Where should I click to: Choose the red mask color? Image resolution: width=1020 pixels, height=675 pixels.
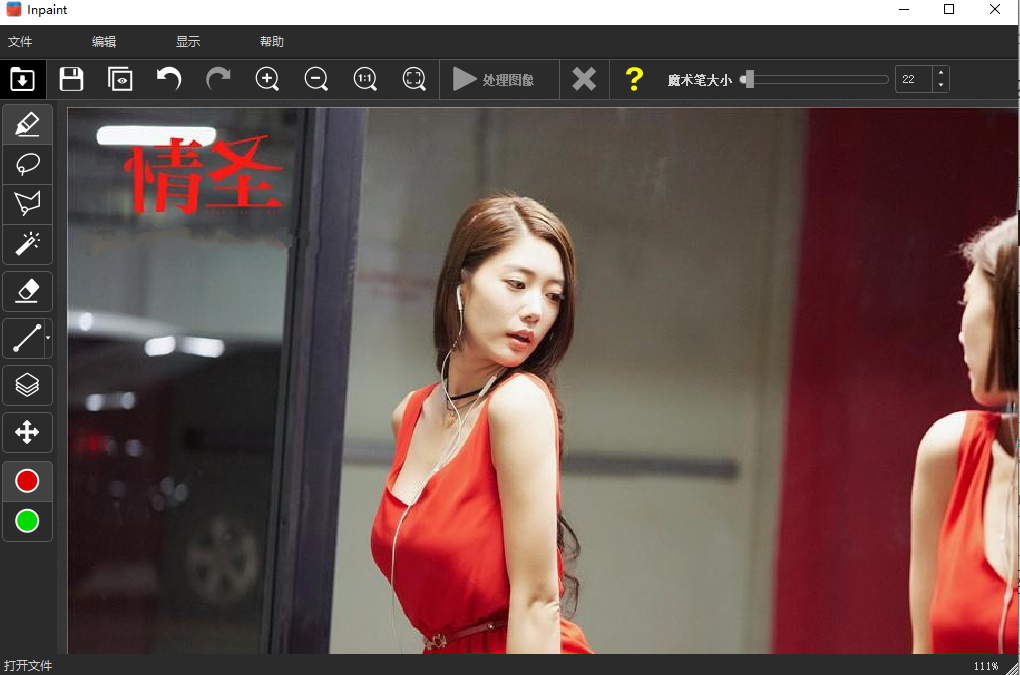(x=27, y=481)
